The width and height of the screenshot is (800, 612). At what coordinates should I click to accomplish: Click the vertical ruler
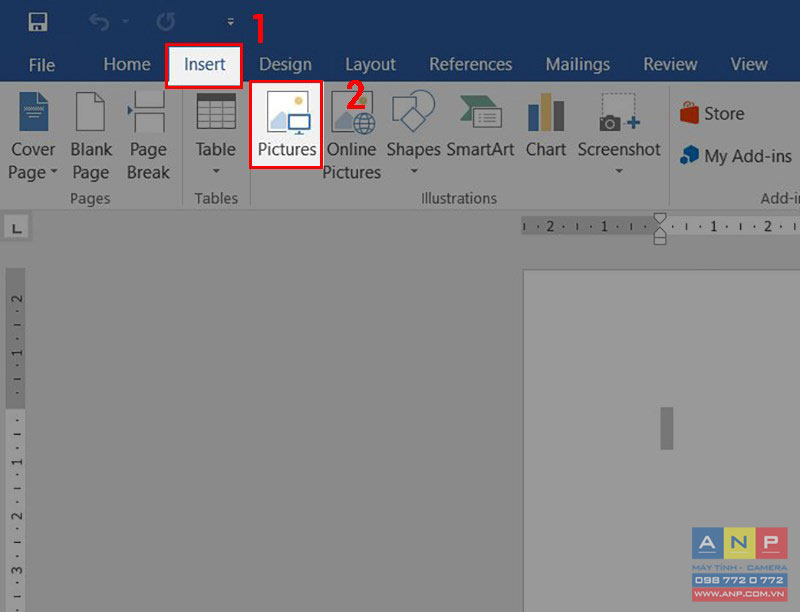pyautogui.click(x=16, y=440)
